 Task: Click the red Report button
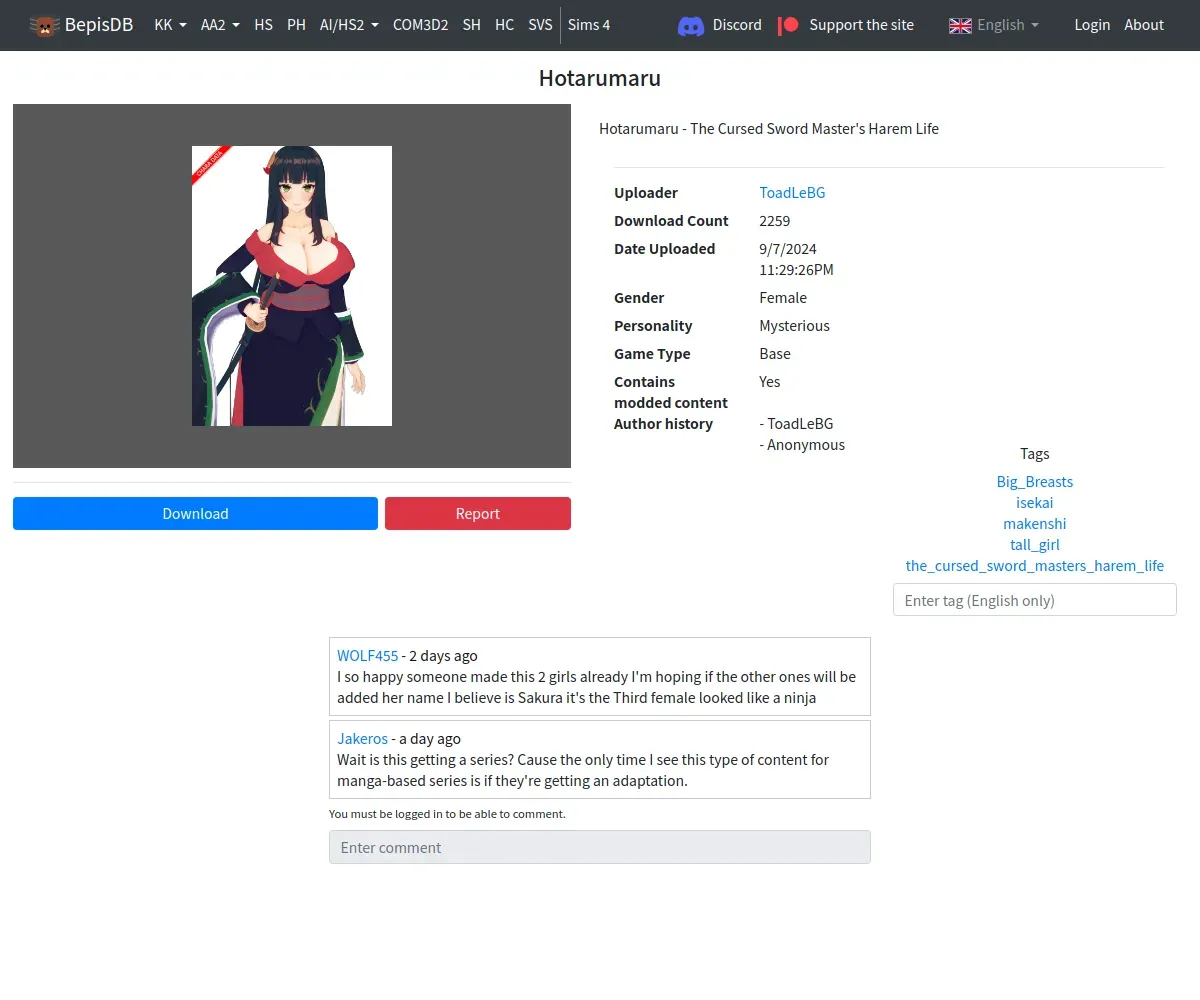pyautogui.click(x=478, y=514)
